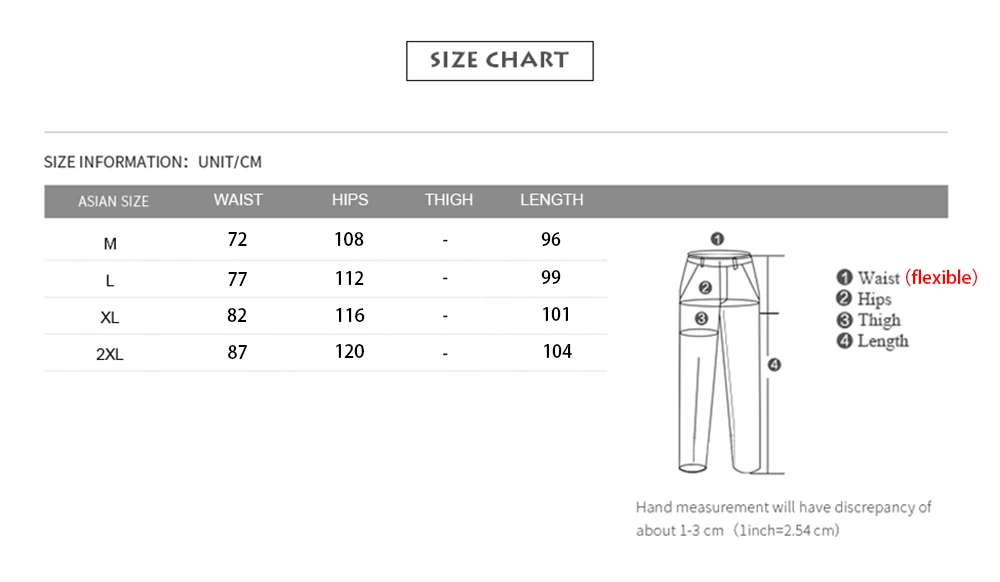Select the WAIST column header
The height and width of the screenshot is (582, 1000).
(x=238, y=200)
